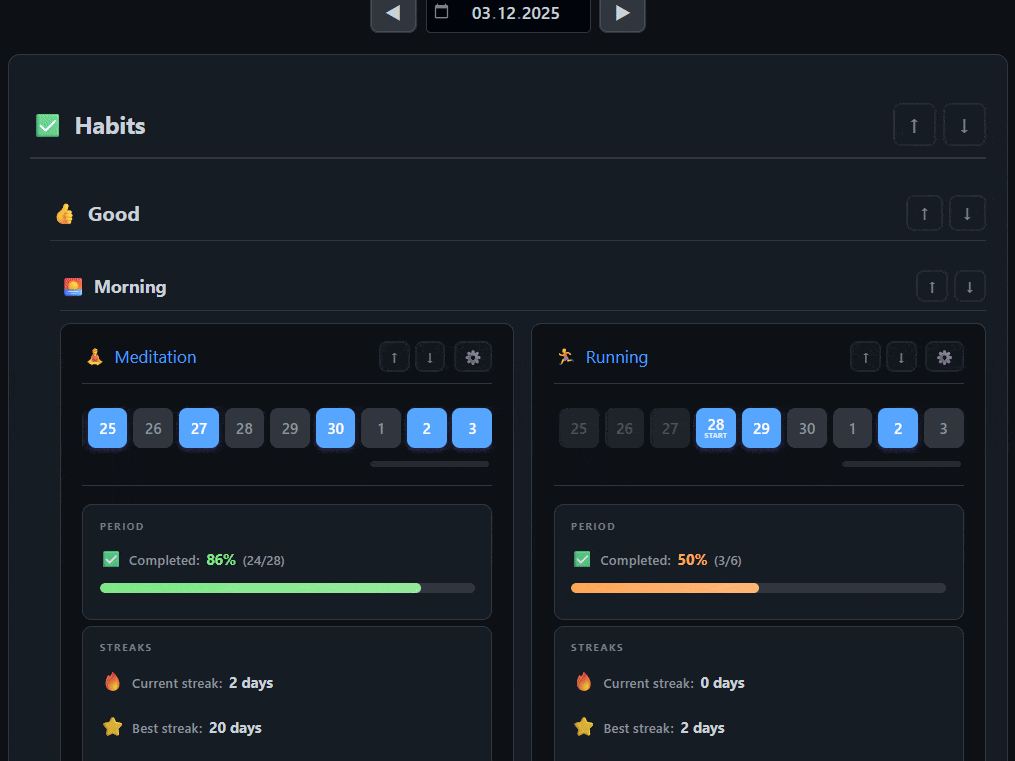The image size is (1015, 761).
Task: Toggle Meditation day 3
Action: coord(473,428)
